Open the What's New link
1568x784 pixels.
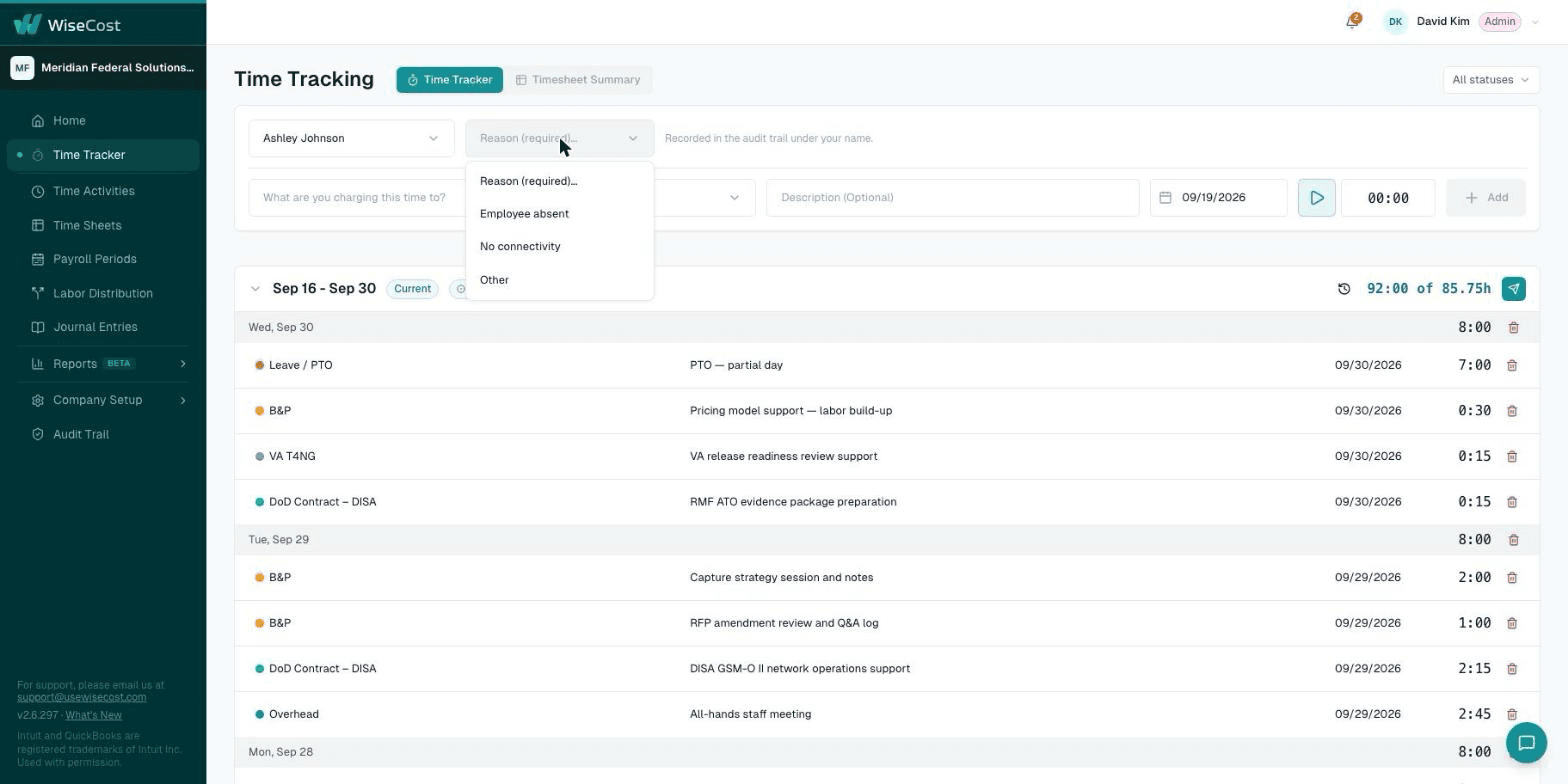(93, 715)
